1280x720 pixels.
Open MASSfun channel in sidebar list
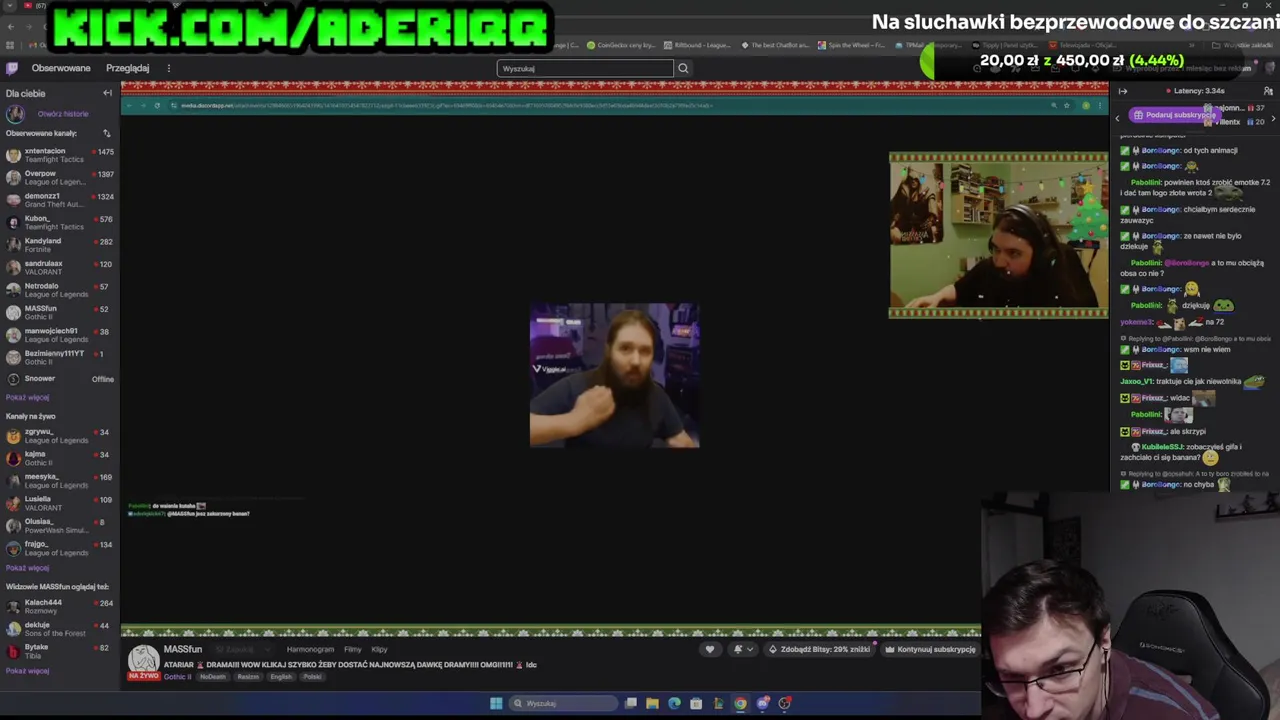[60, 312]
